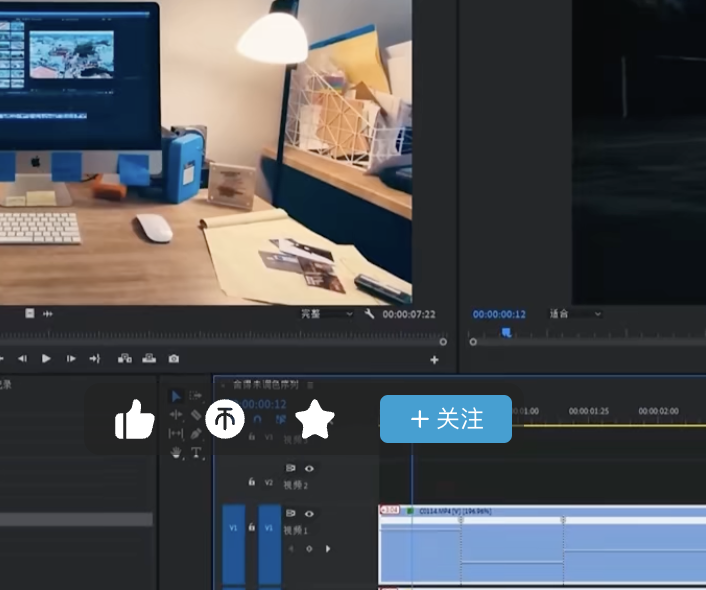Viewport: 706px width, 590px height.
Task: Click the timeline ruler at 00:00:01:25
Action: coord(588,411)
